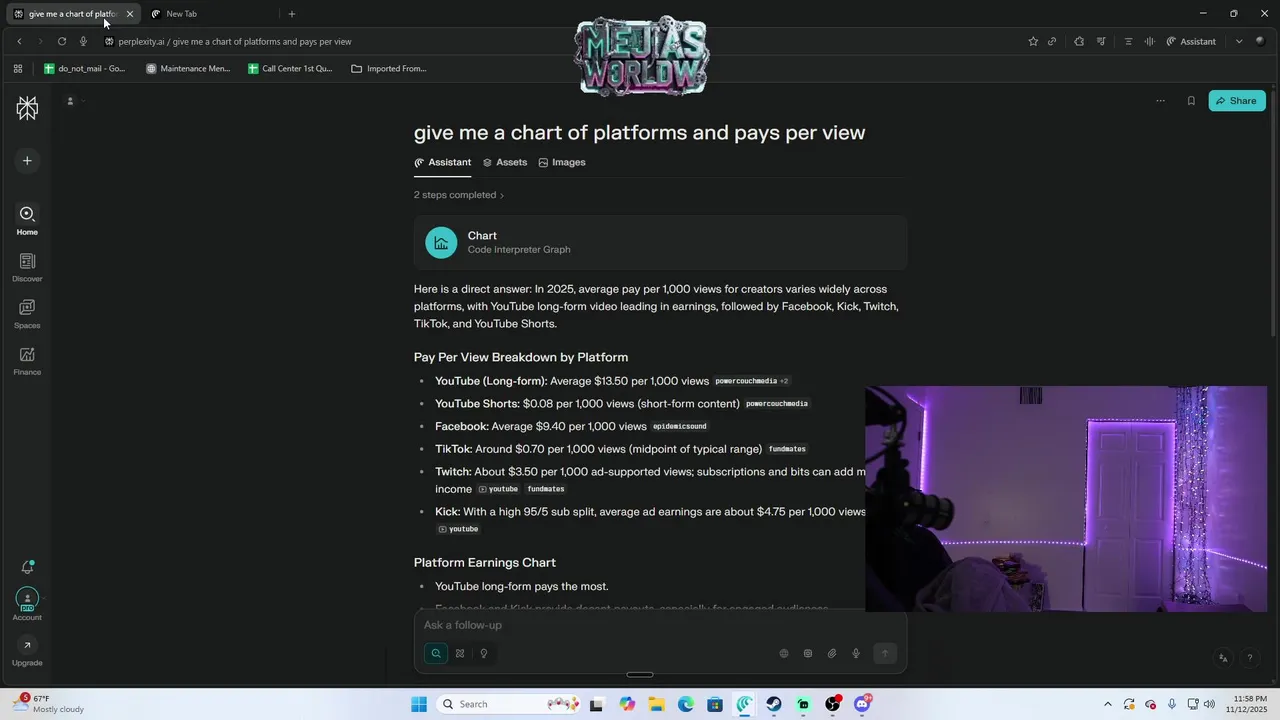Switch to the Assistant tab
This screenshot has width=1280, height=720.
(443, 162)
